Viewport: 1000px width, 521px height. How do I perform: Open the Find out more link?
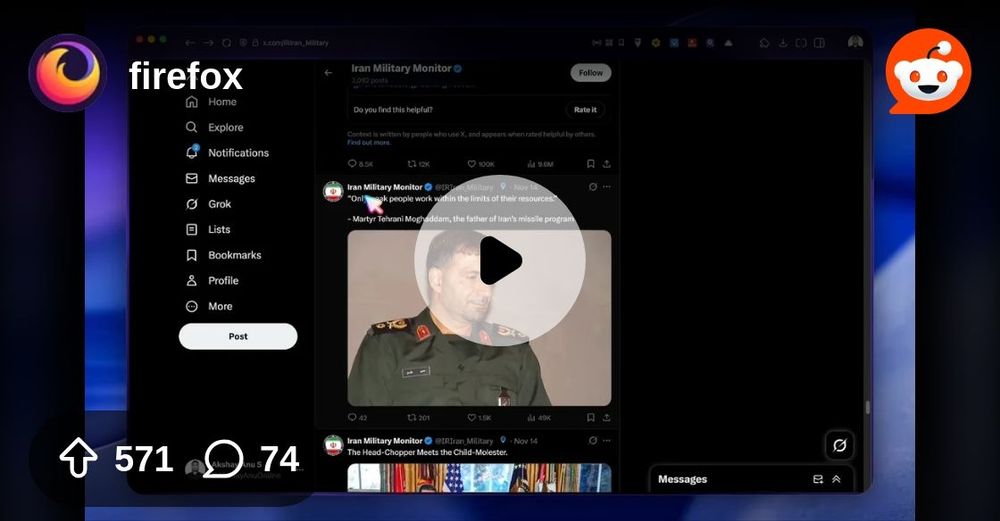point(369,143)
